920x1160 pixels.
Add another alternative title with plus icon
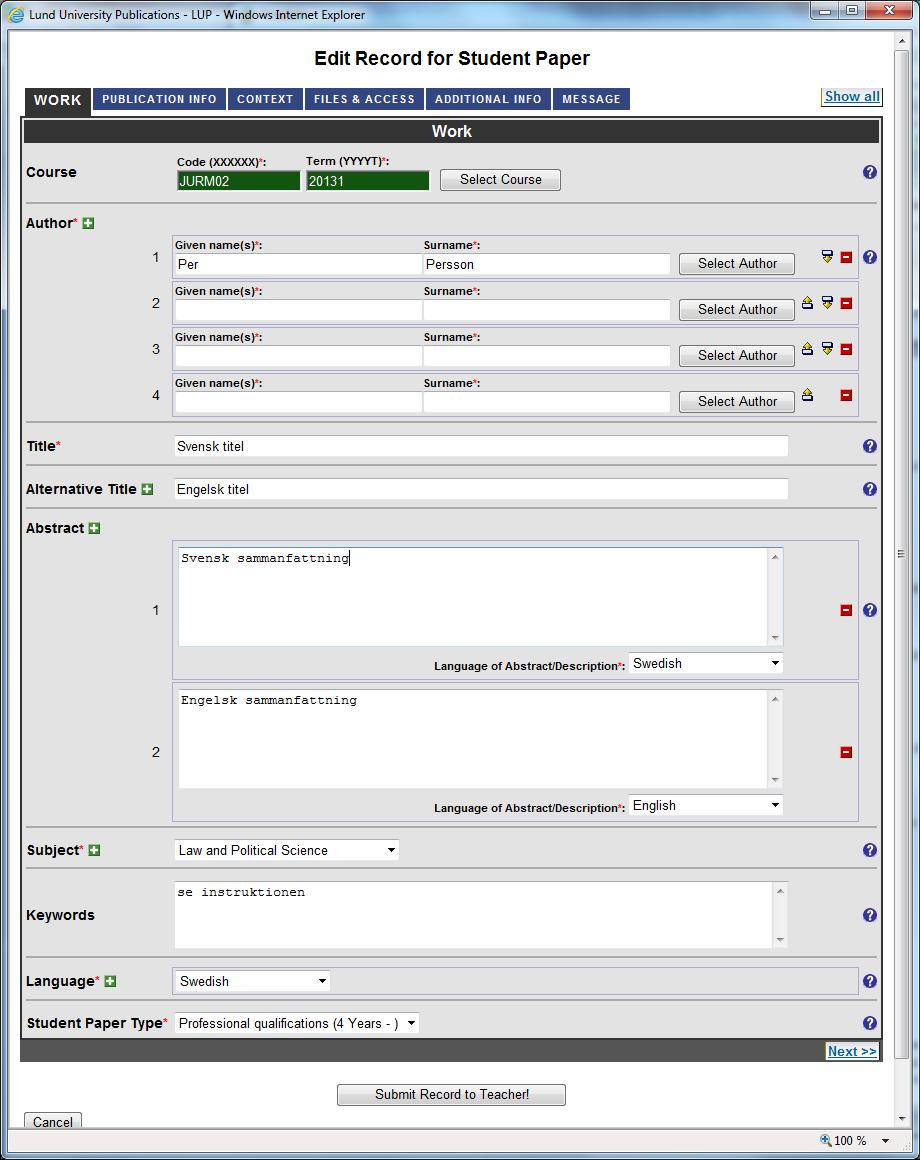(x=147, y=489)
